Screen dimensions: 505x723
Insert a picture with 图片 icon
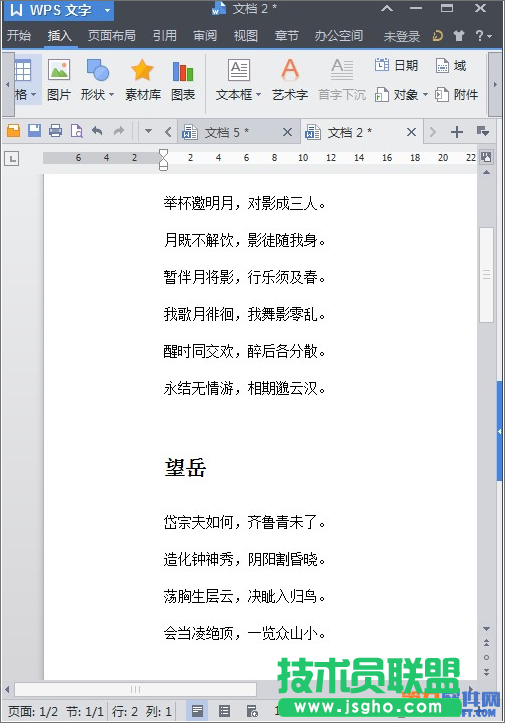(59, 80)
